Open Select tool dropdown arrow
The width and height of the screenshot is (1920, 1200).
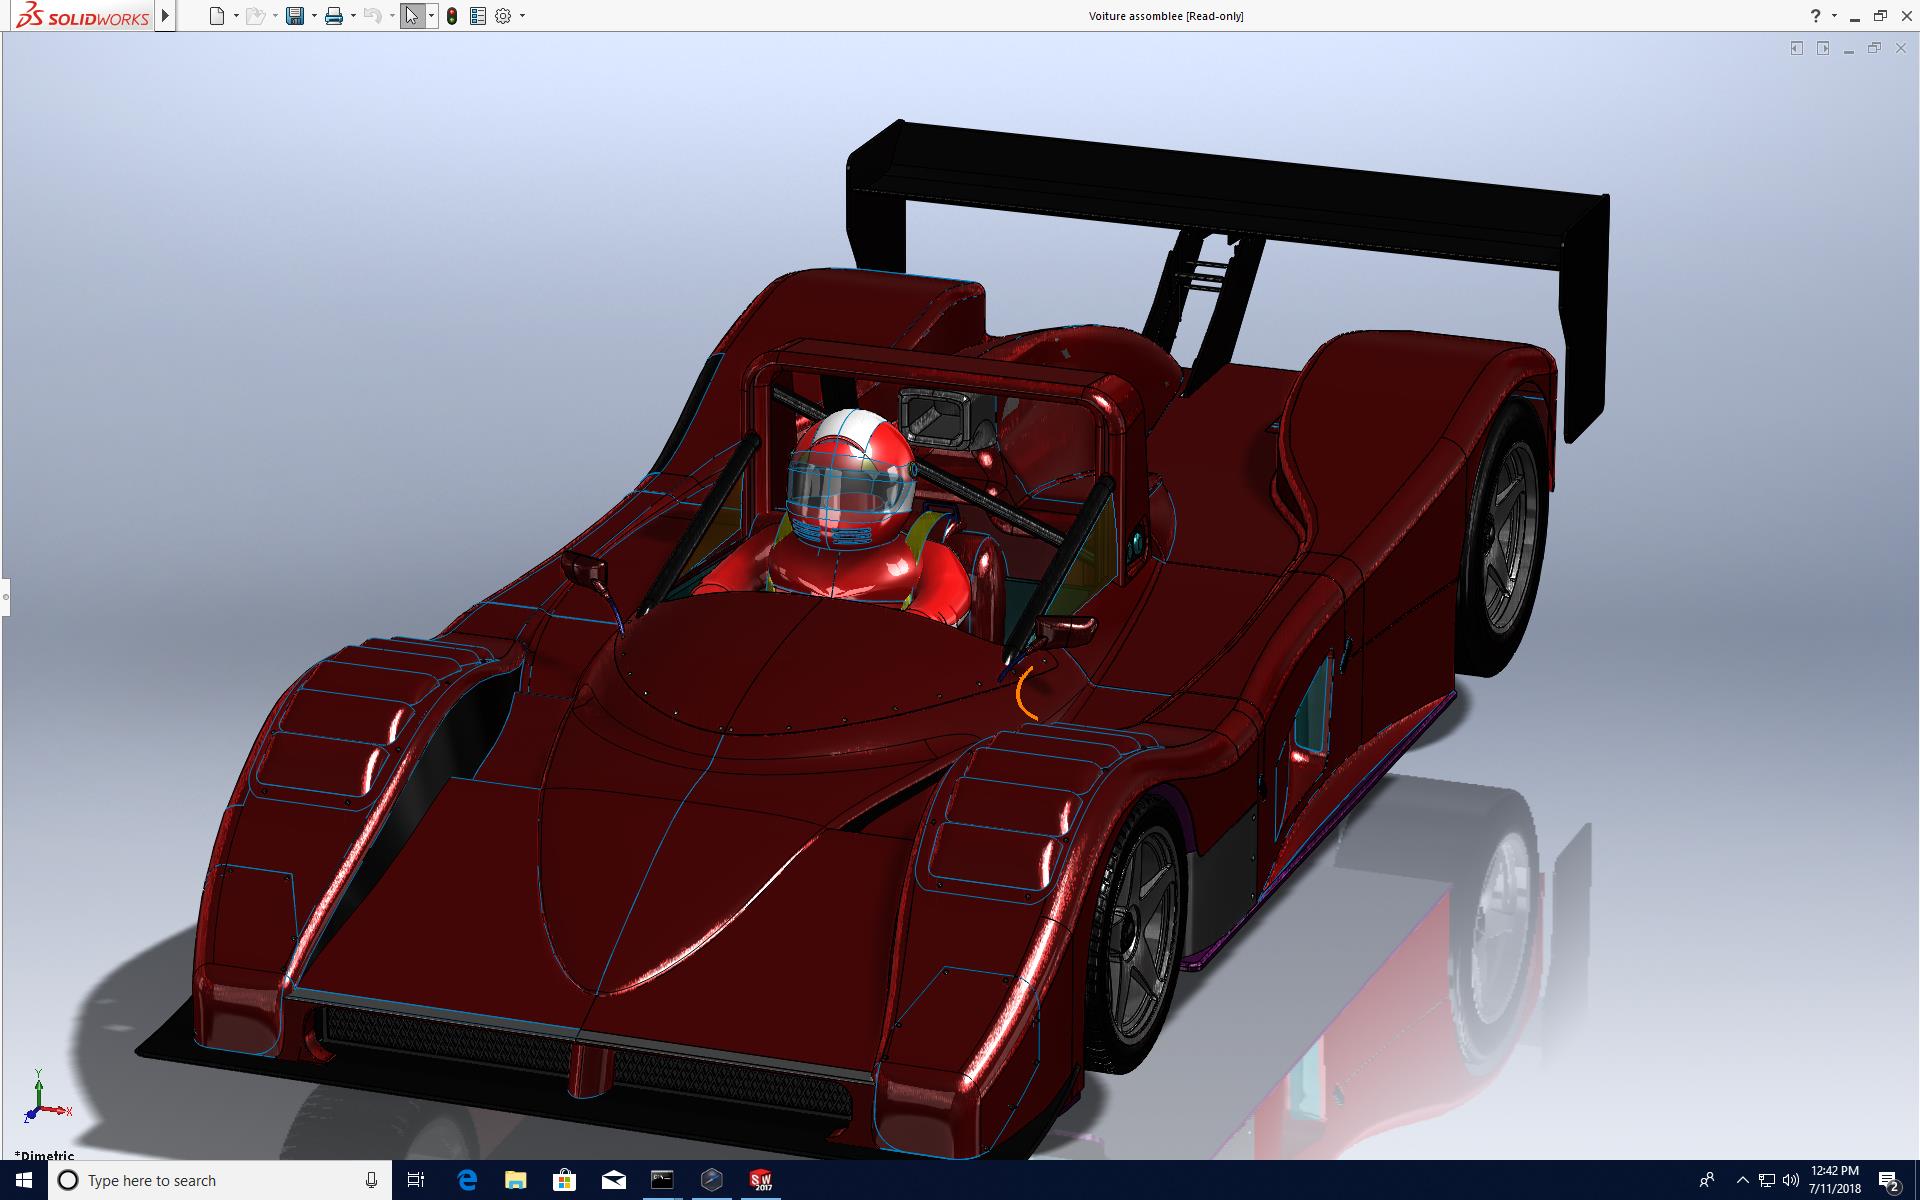coord(431,16)
